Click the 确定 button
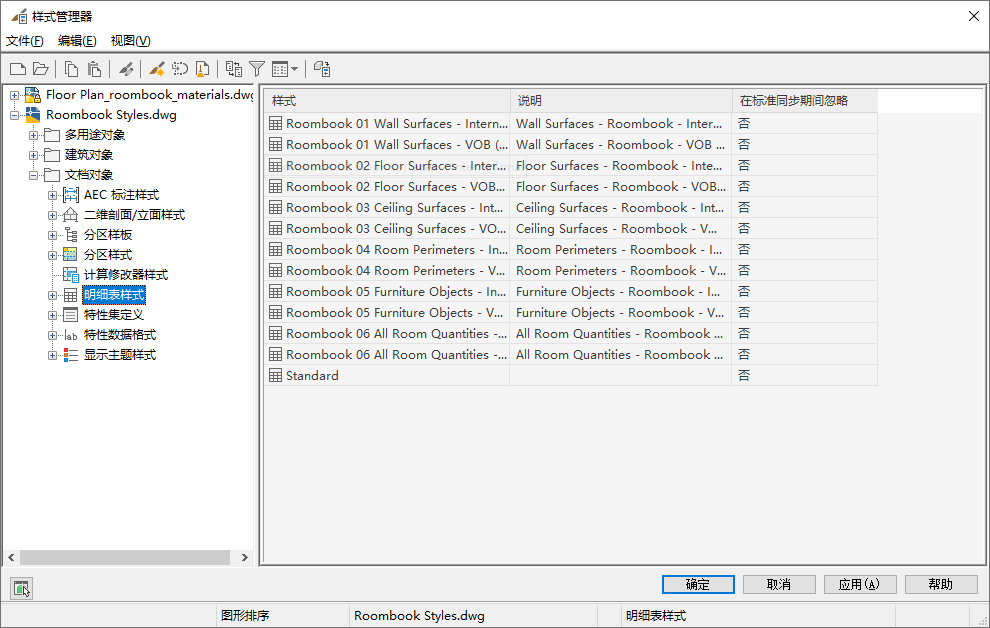 pos(698,584)
